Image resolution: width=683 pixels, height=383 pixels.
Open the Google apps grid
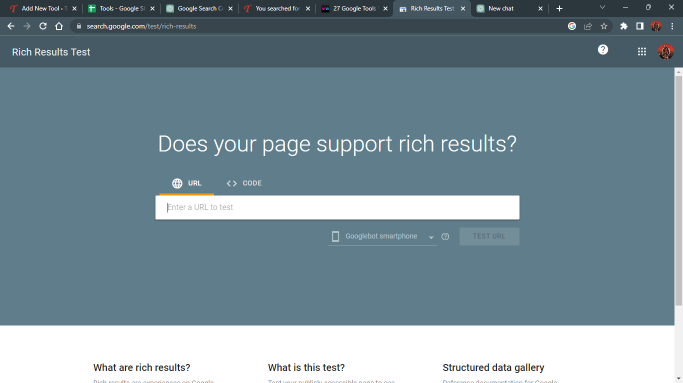(642, 52)
